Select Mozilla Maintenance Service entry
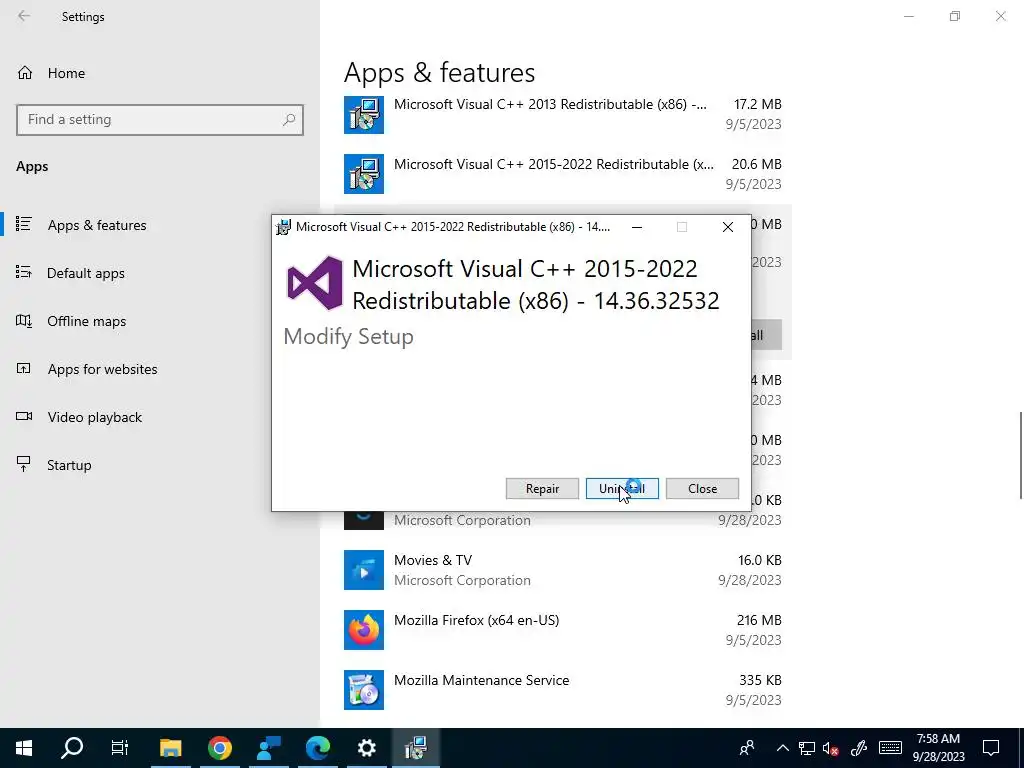Viewport: 1024px width, 768px height. pos(562,690)
